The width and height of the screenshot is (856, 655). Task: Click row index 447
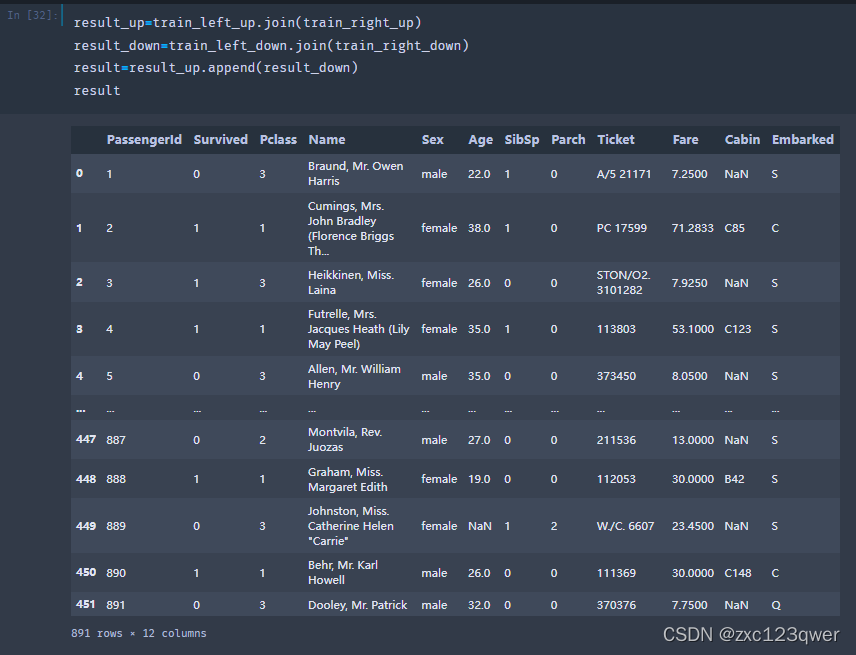pos(86,439)
